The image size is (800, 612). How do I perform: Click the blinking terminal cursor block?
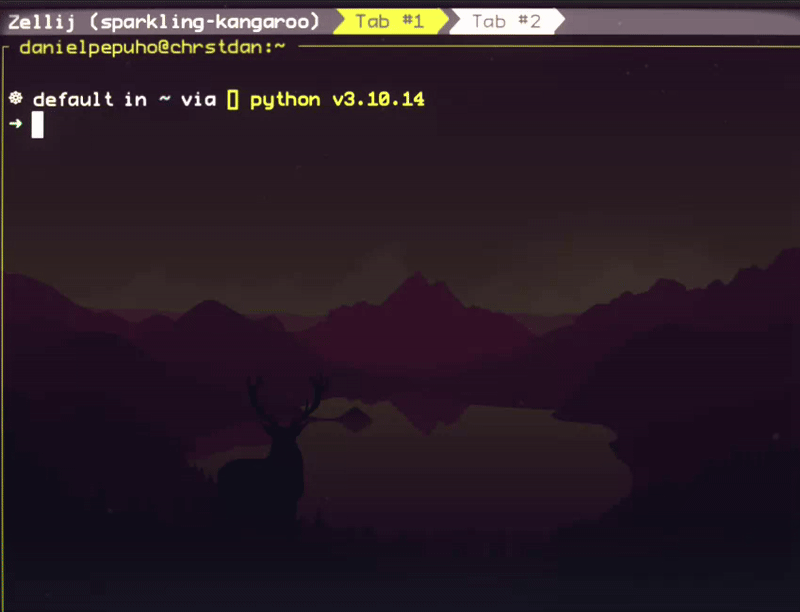pyautogui.click(x=37, y=125)
